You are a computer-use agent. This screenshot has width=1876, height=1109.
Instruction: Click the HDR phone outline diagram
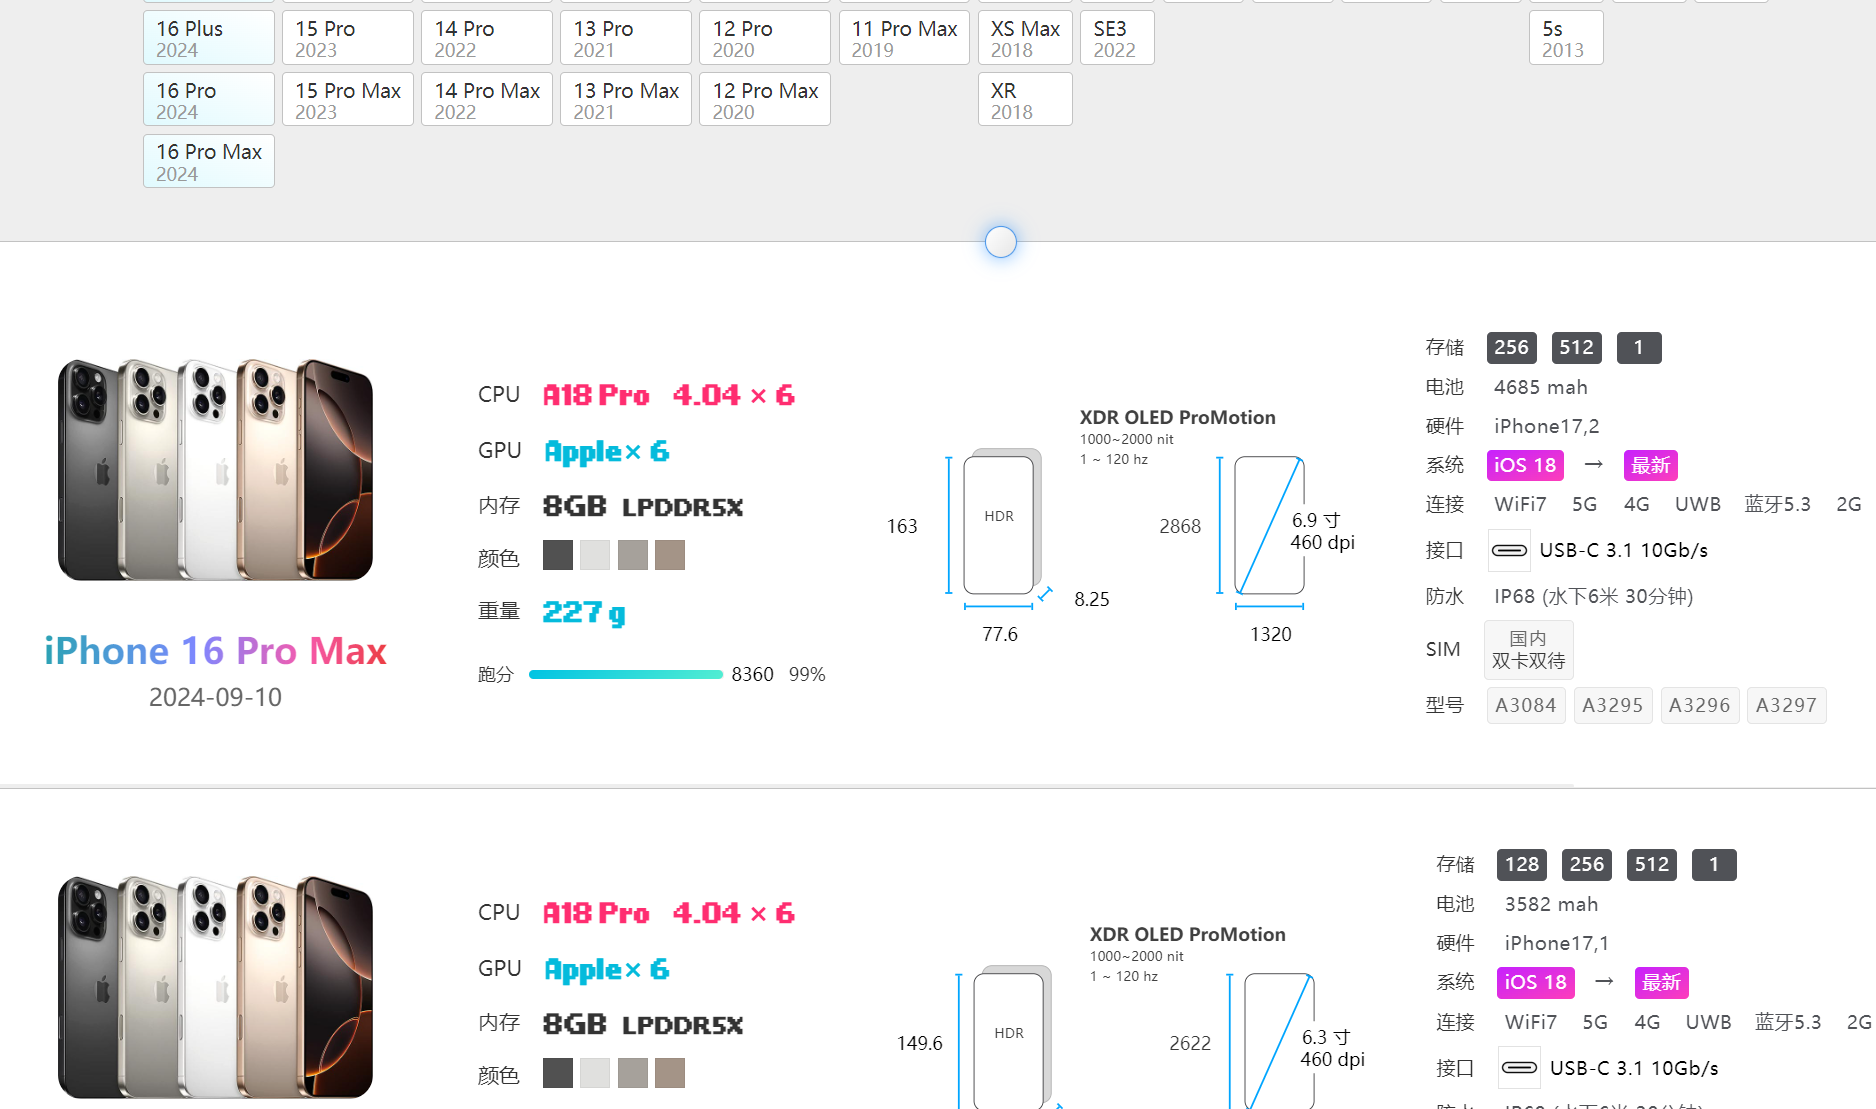(999, 524)
